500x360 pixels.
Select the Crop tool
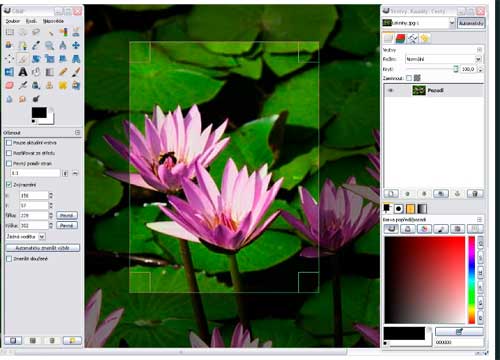click(23, 59)
